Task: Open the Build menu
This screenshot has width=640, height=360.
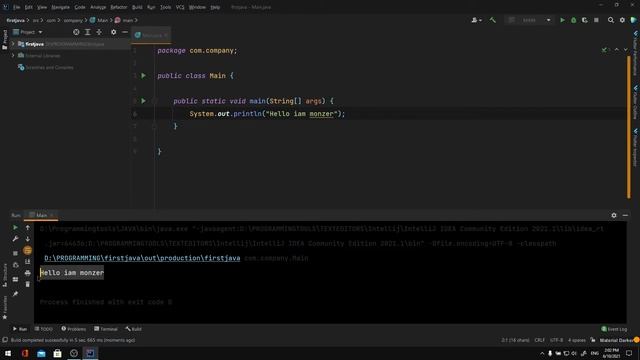Action: [137, 7]
